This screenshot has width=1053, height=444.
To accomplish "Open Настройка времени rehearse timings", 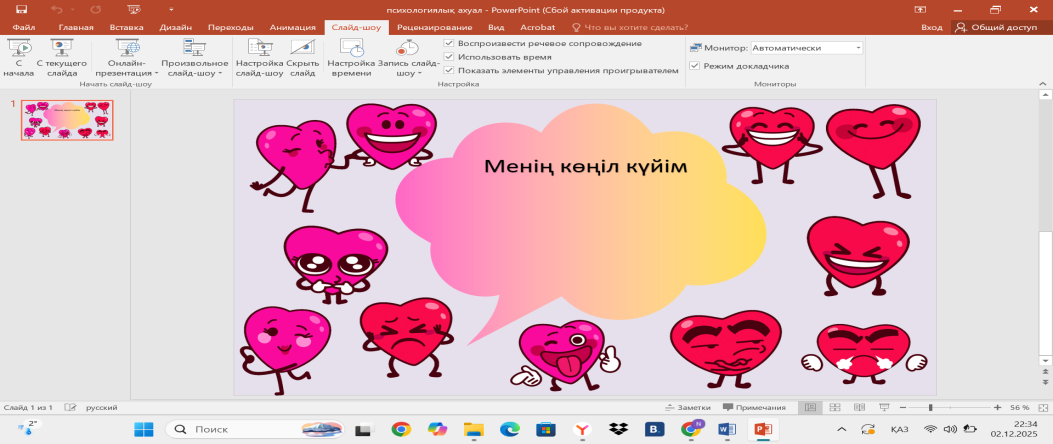I will 351,58.
